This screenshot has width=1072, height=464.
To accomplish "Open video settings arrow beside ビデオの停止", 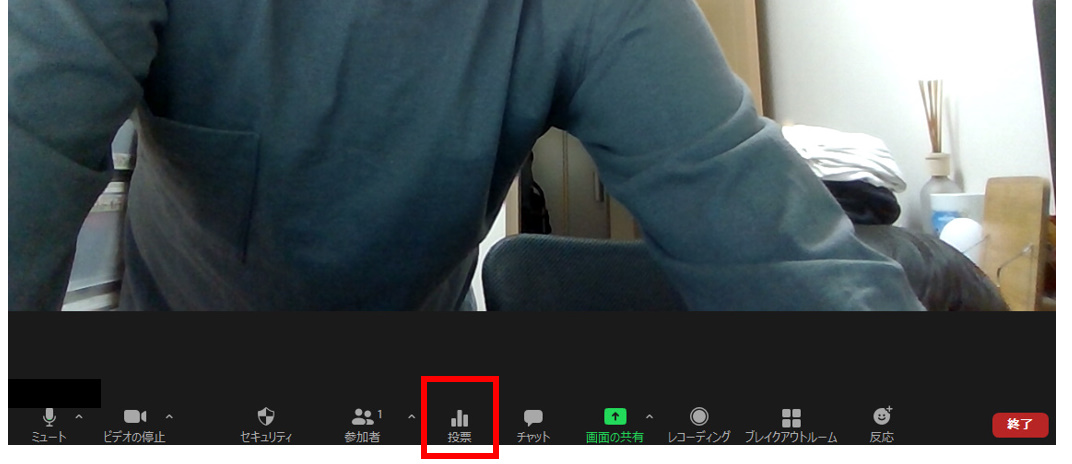I will (169, 416).
